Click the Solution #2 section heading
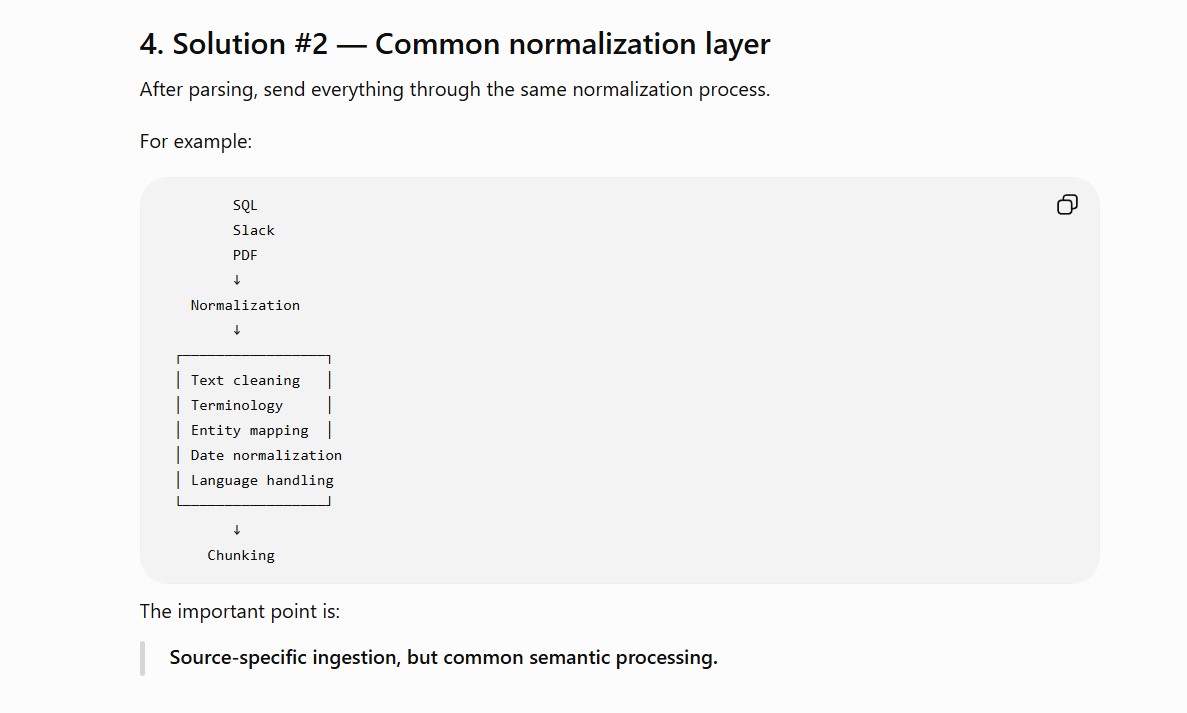The height and width of the screenshot is (713, 1187). coord(455,44)
